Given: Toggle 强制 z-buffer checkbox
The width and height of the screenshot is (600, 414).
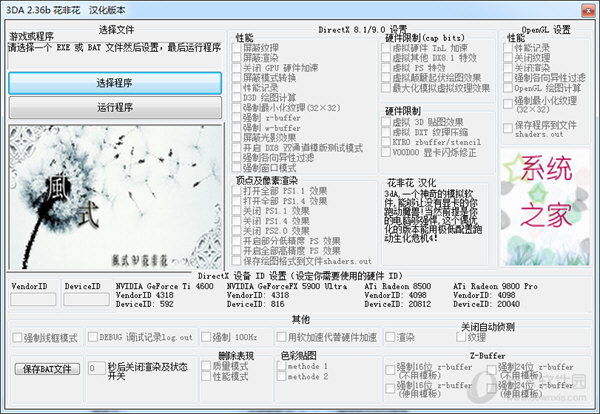Looking at the screenshot, I should pos(236,118).
